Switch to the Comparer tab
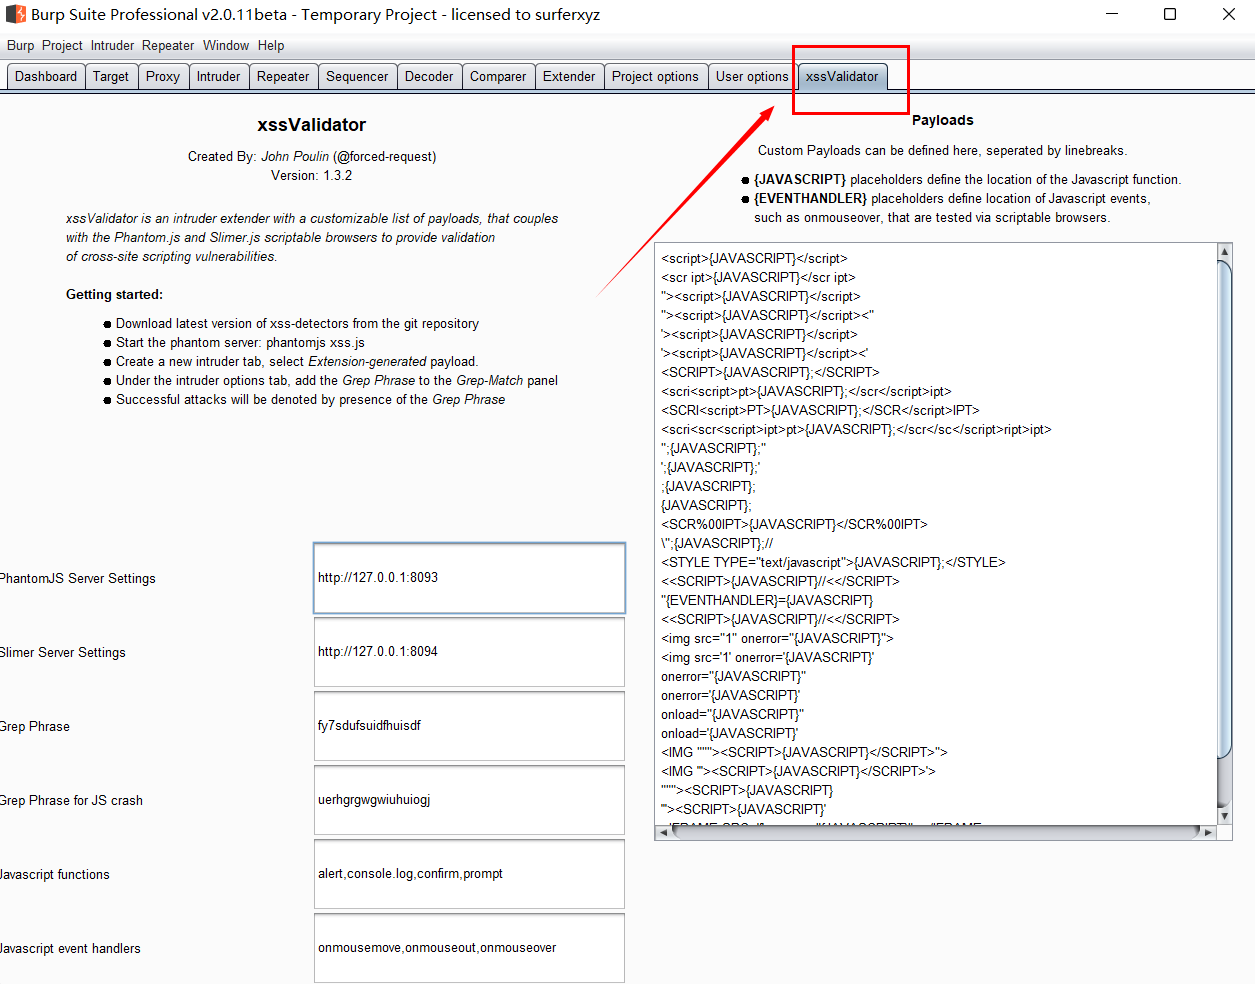Screen dimensions: 1255x984 click(x=498, y=77)
